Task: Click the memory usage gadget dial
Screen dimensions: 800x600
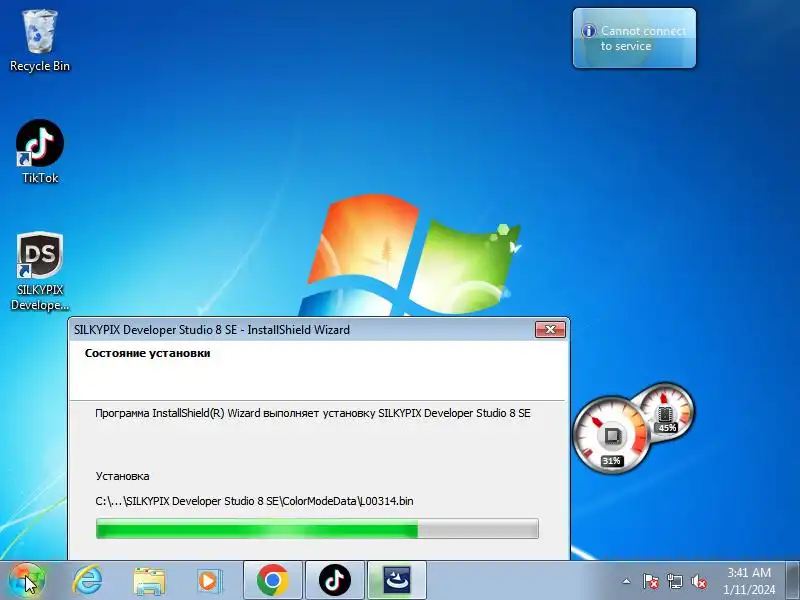Action: 666,413
